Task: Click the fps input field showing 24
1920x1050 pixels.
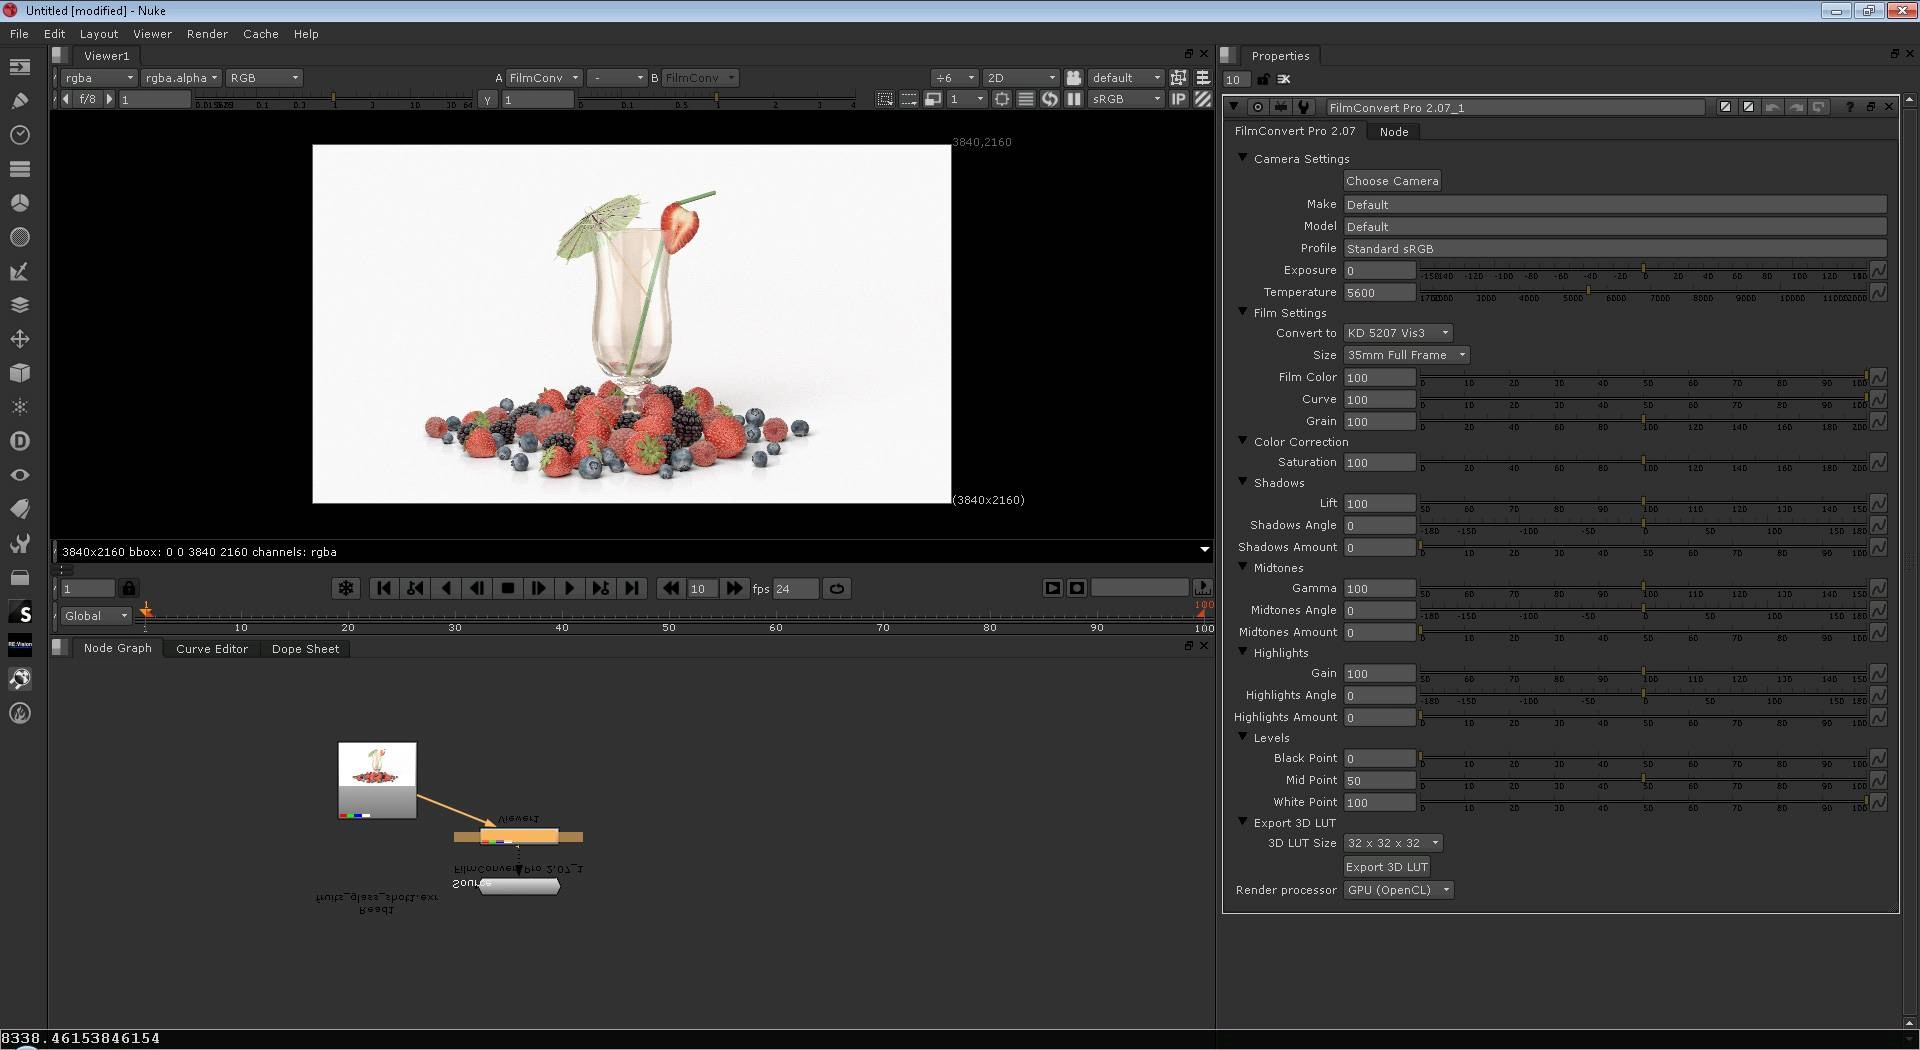Action: pyautogui.click(x=796, y=589)
